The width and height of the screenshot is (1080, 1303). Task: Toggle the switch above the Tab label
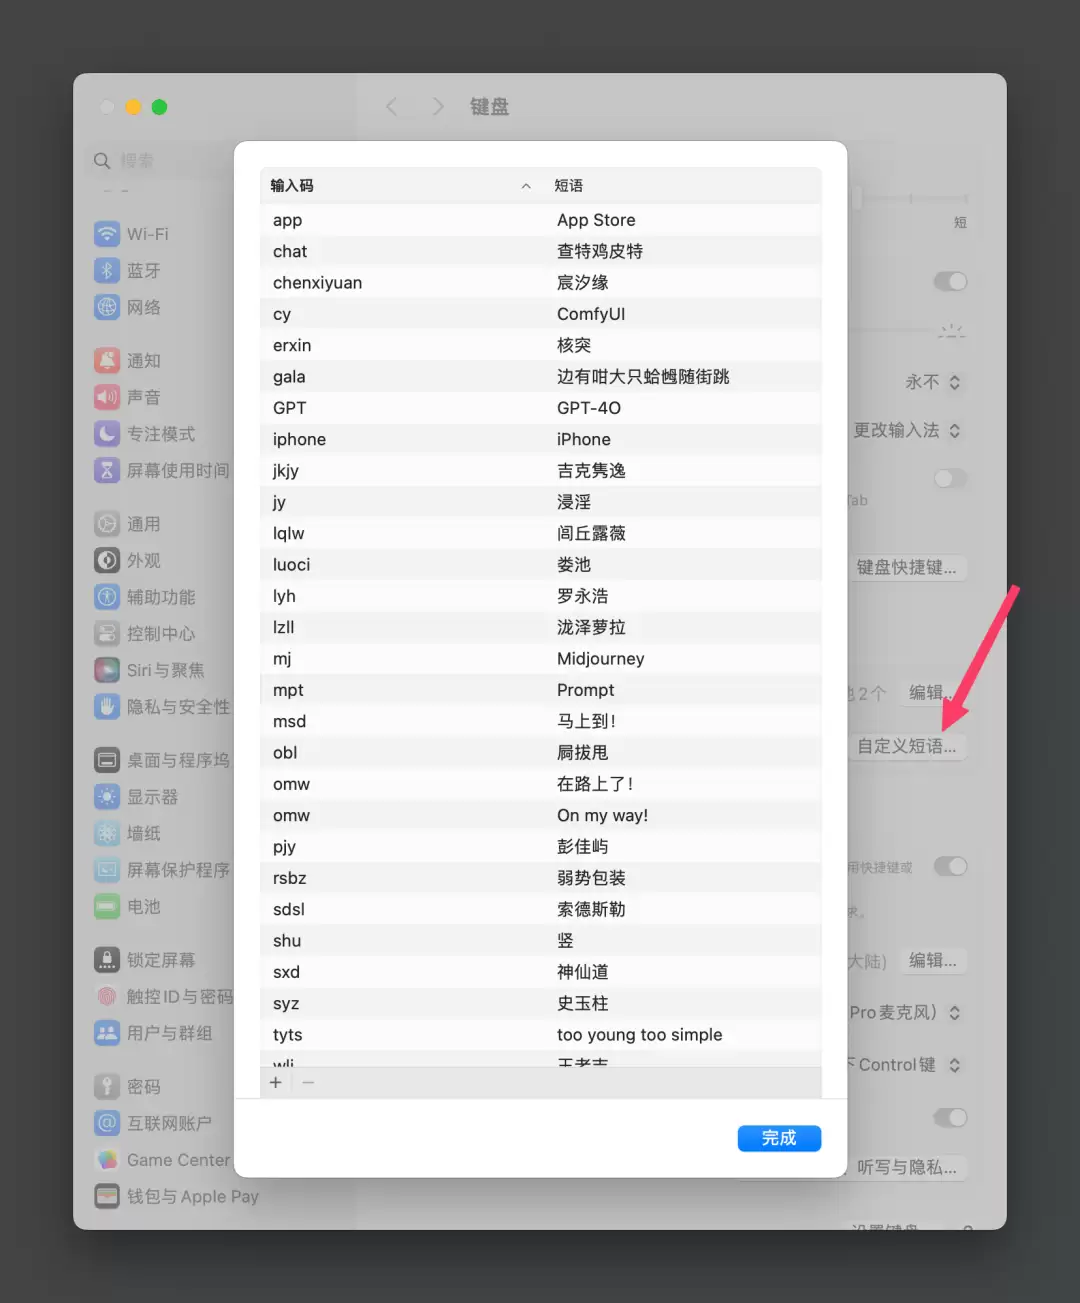tap(950, 478)
